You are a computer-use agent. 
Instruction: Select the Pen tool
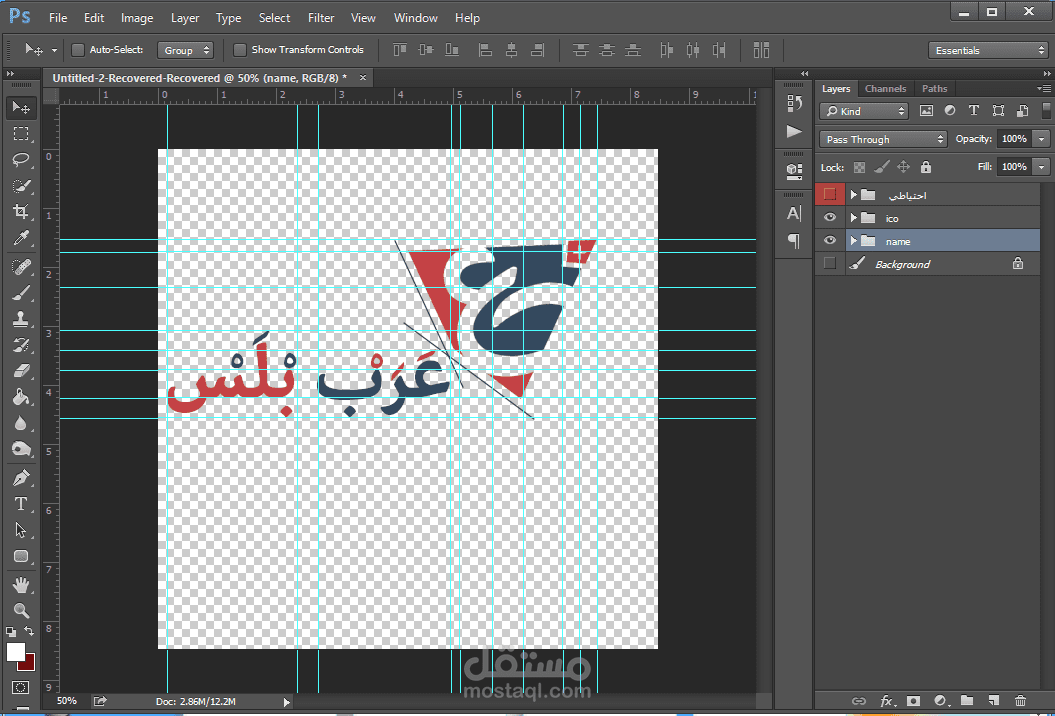coord(21,478)
